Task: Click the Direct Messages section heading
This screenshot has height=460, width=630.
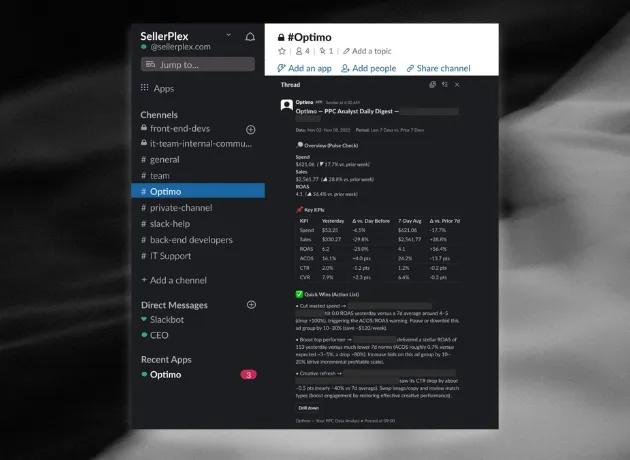Action: coord(174,305)
